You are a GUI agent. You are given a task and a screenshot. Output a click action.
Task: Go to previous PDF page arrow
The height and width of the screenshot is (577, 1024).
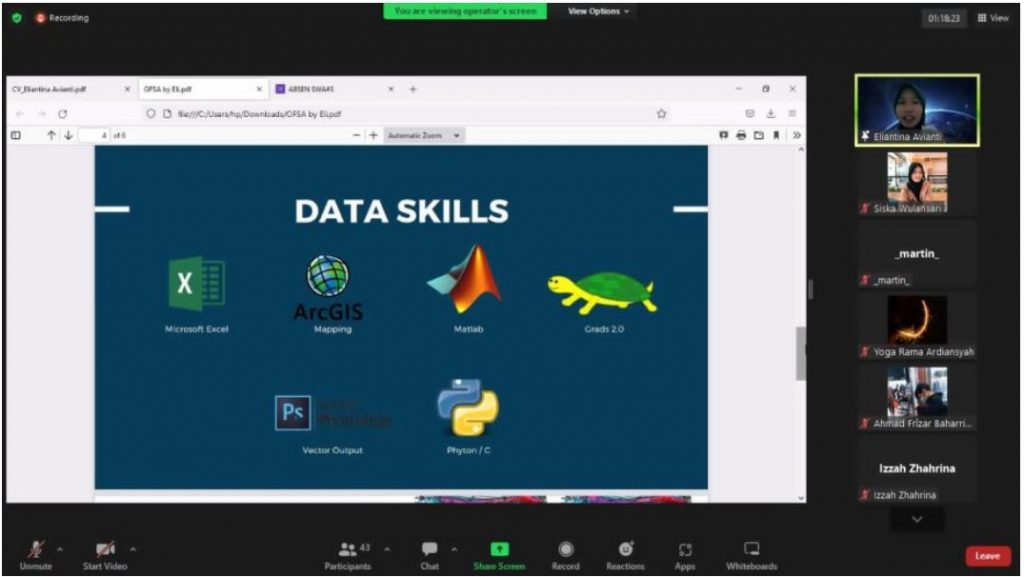coord(51,135)
